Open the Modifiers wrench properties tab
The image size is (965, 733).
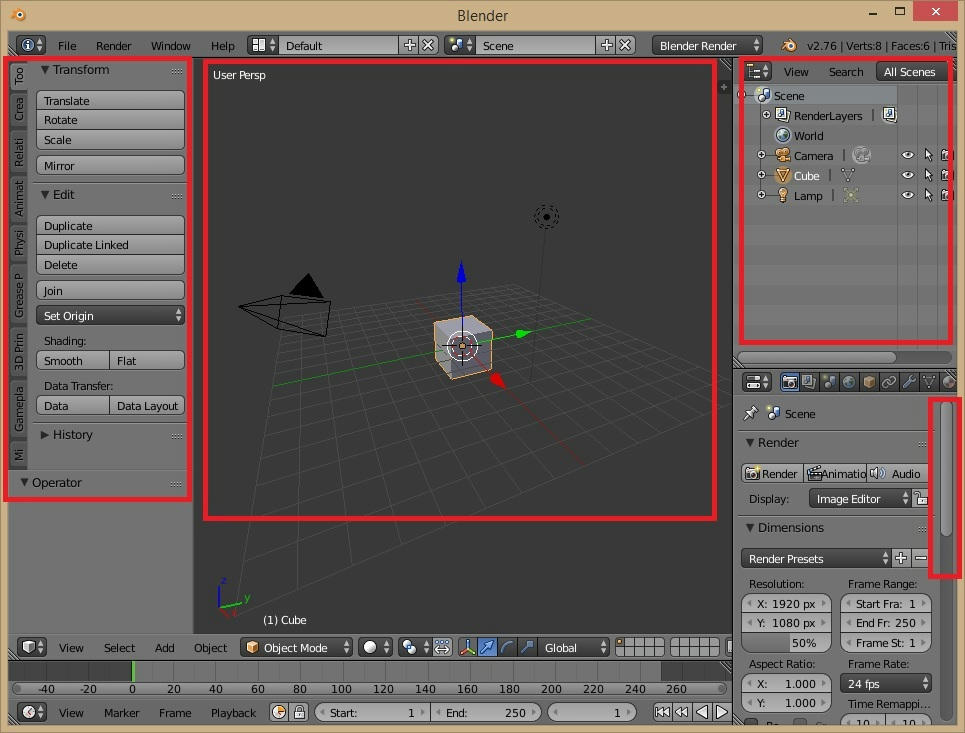click(x=908, y=382)
